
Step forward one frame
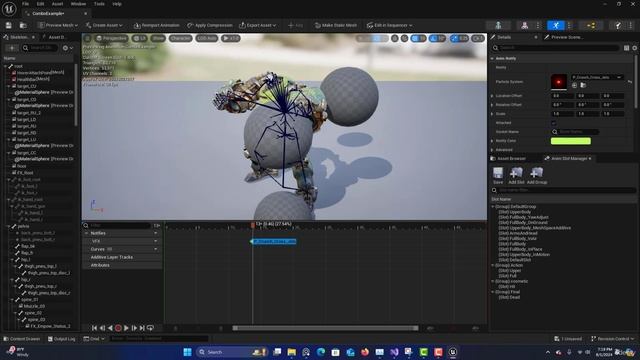click(x=134, y=328)
